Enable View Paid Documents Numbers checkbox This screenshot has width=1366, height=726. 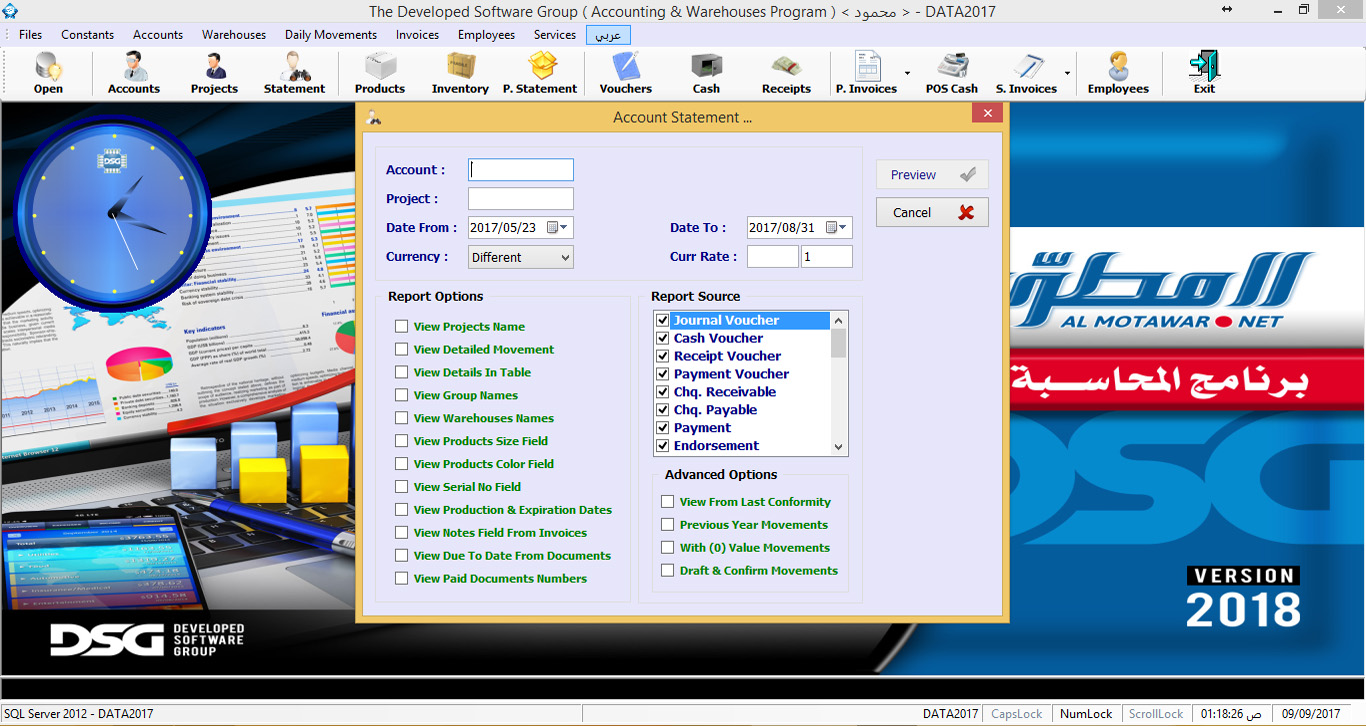[401, 578]
